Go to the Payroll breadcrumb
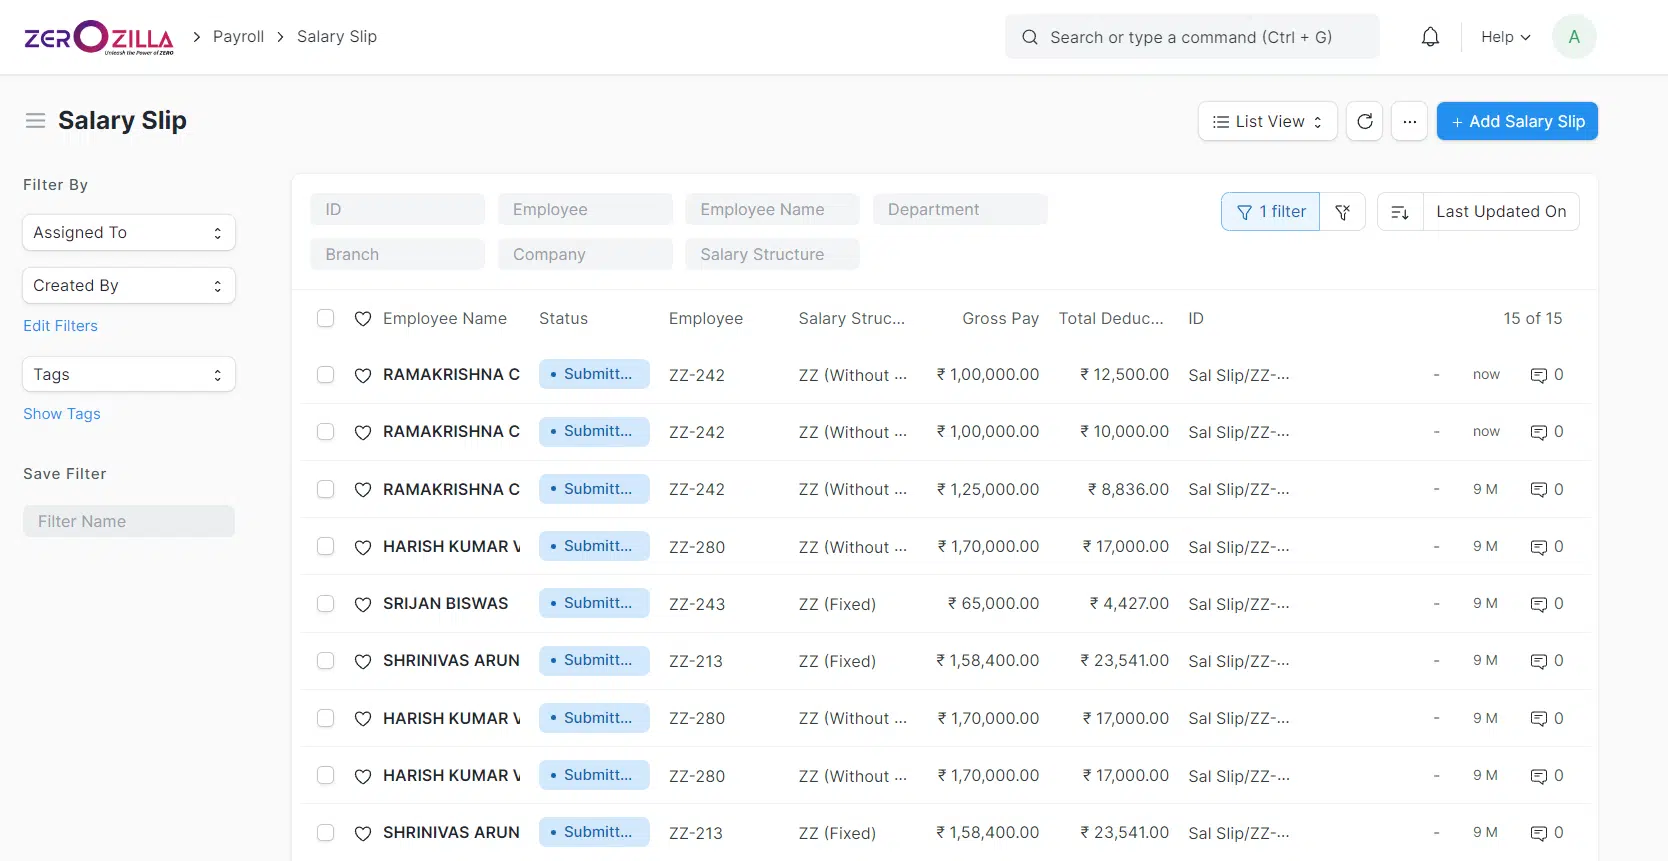The height and width of the screenshot is (861, 1668). [x=238, y=37]
